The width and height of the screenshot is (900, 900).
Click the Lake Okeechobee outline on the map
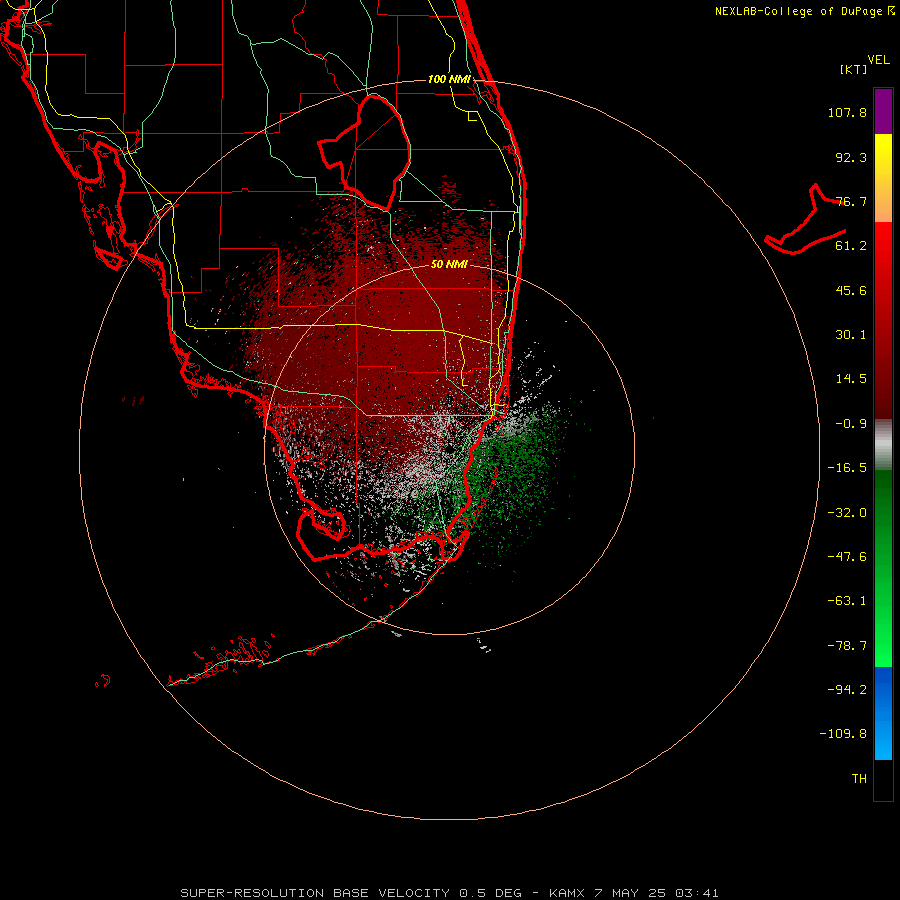pyautogui.click(x=366, y=151)
